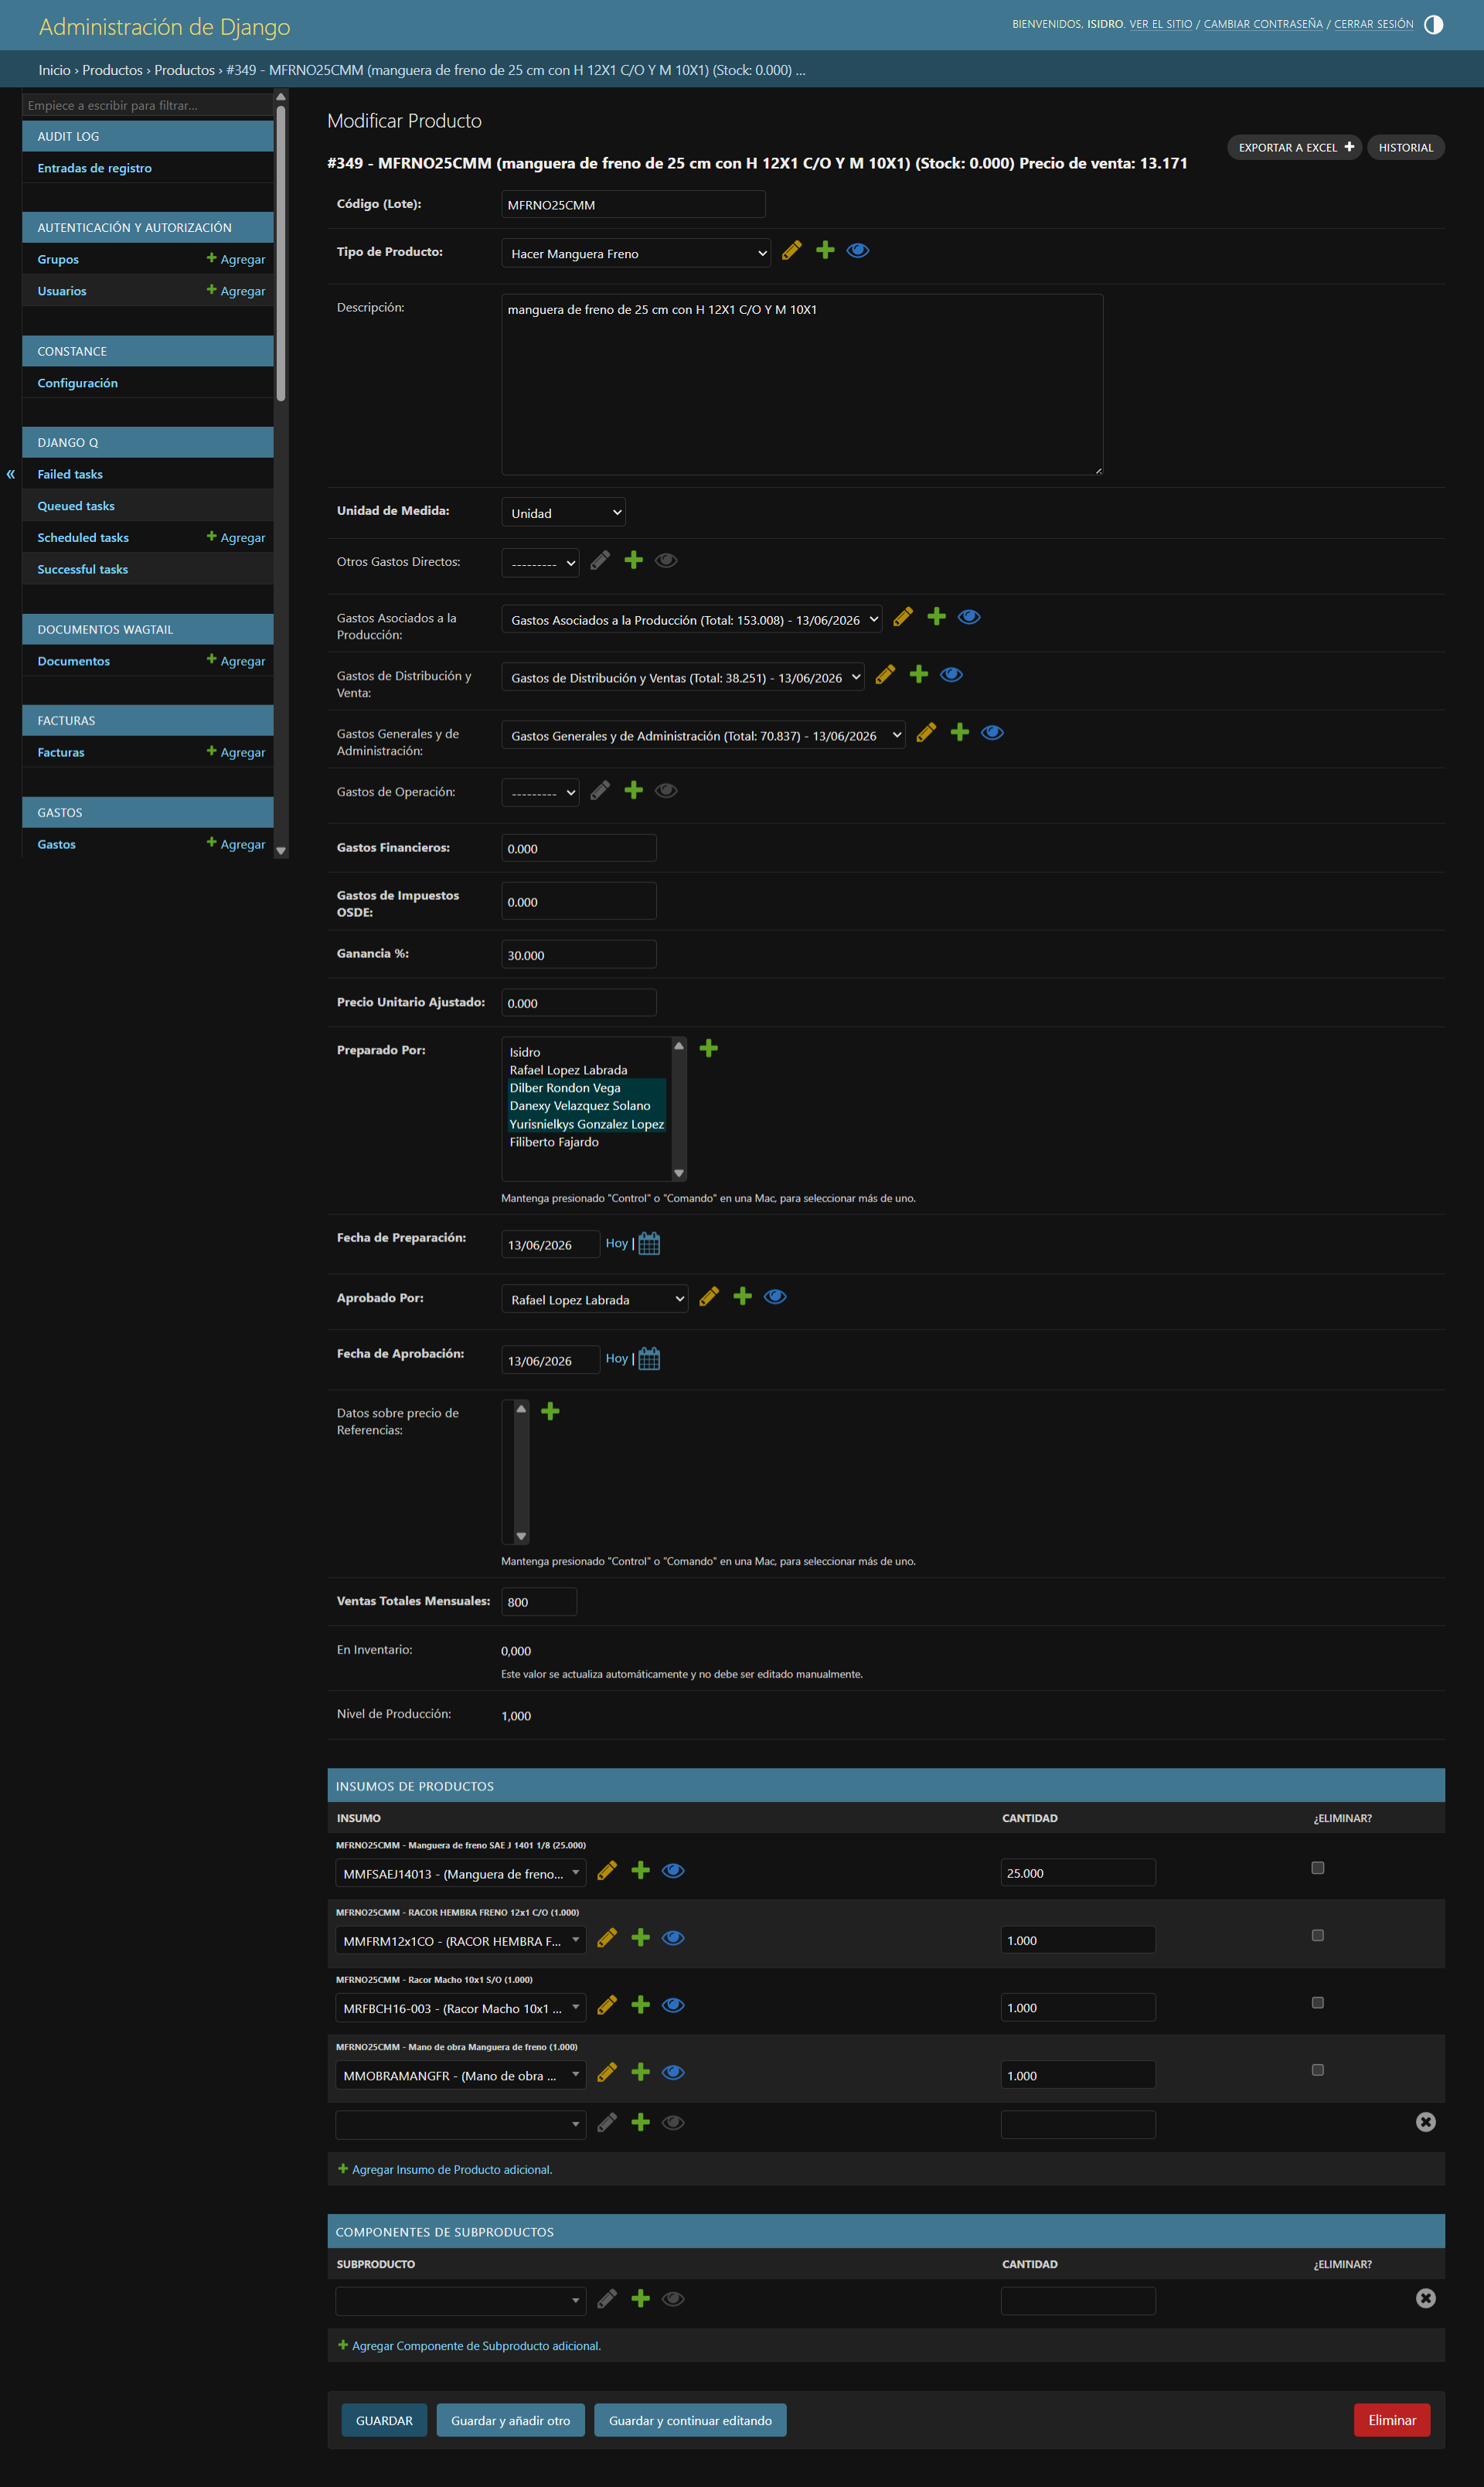
Task: View Gastos Asociados a la Producción eye icon
Action: tap(969, 617)
